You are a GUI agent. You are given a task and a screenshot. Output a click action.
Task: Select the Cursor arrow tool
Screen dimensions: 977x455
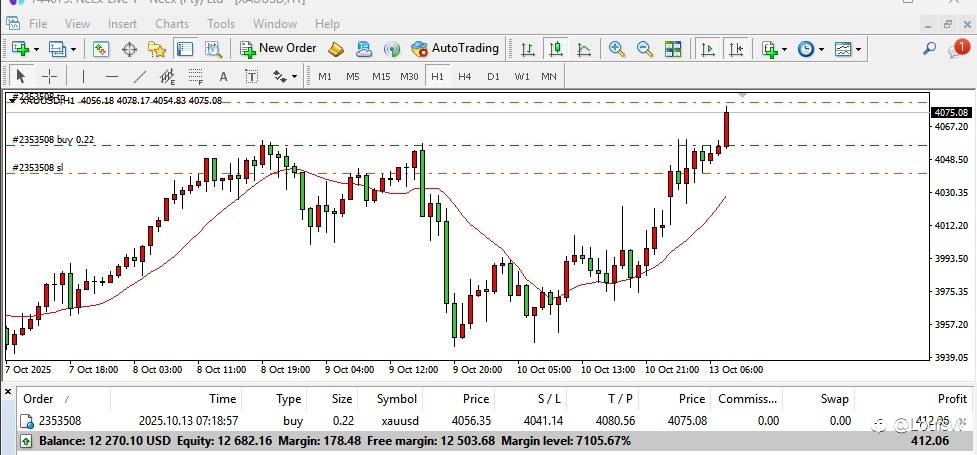click(x=21, y=77)
